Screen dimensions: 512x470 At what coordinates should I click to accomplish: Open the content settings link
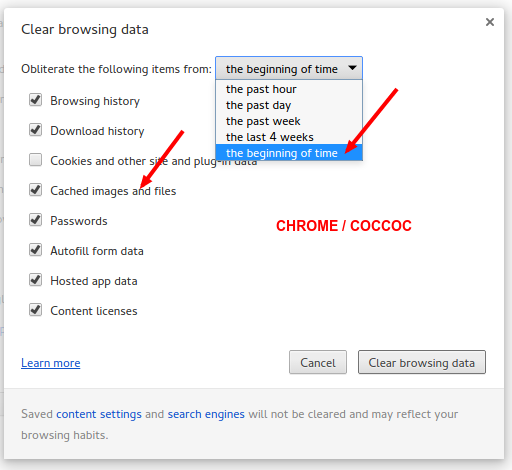coord(99,414)
